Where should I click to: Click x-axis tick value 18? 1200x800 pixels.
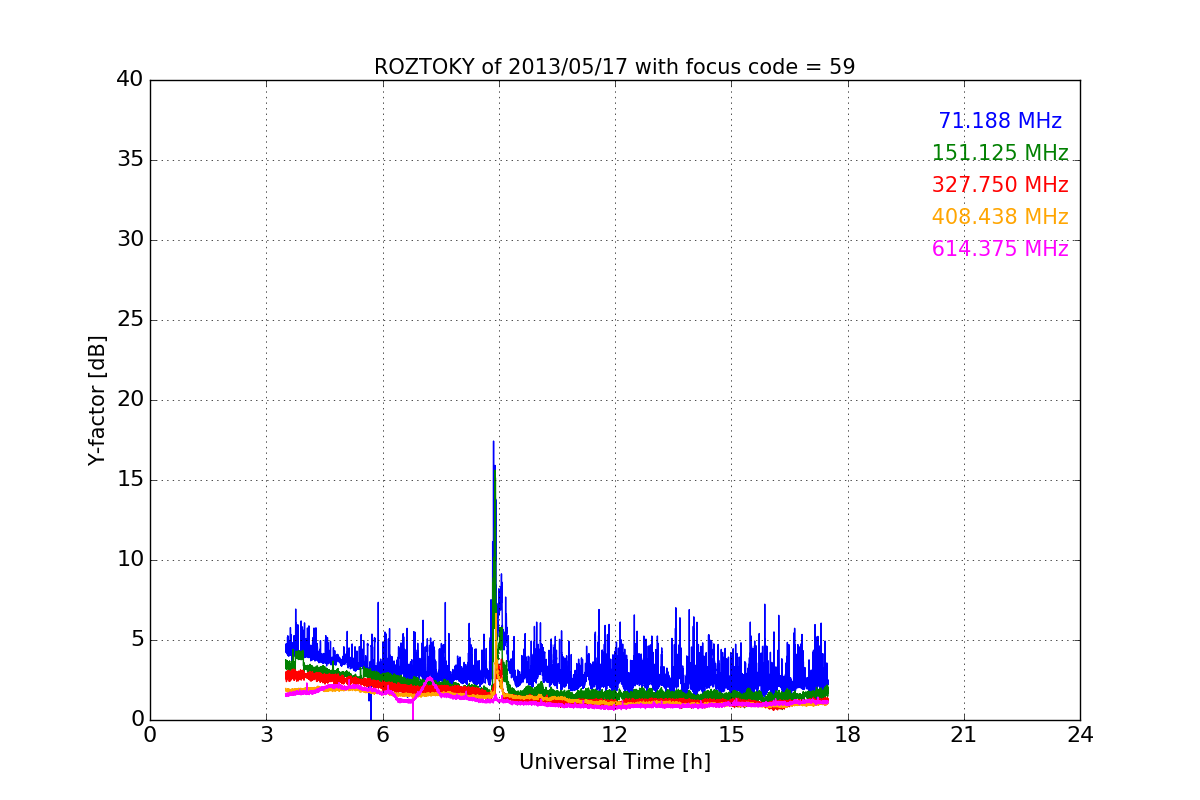848,735
